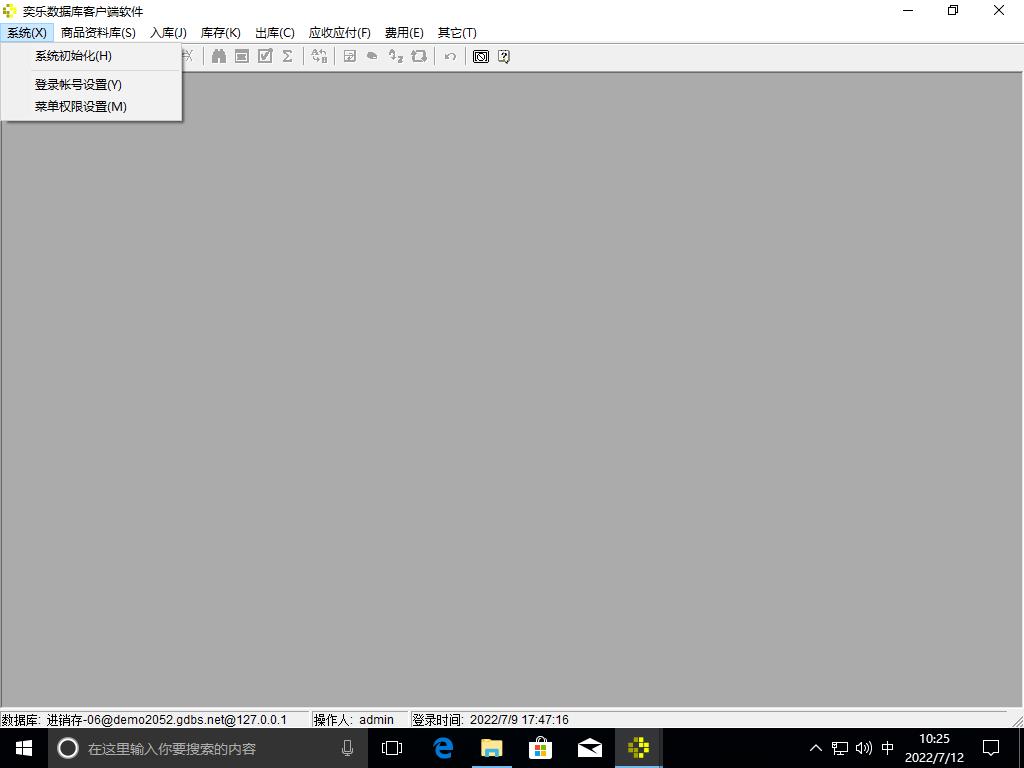Screen dimensions: 1024x768
Task: Click the binoculars find icon in toolbar
Action: [218, 57]
